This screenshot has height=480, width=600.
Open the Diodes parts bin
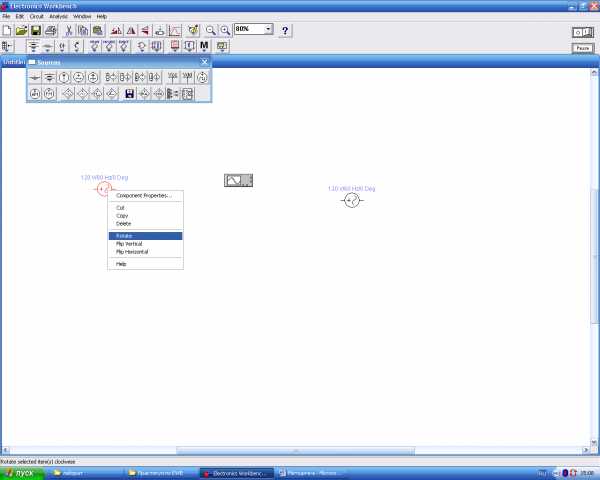[62, 46]
